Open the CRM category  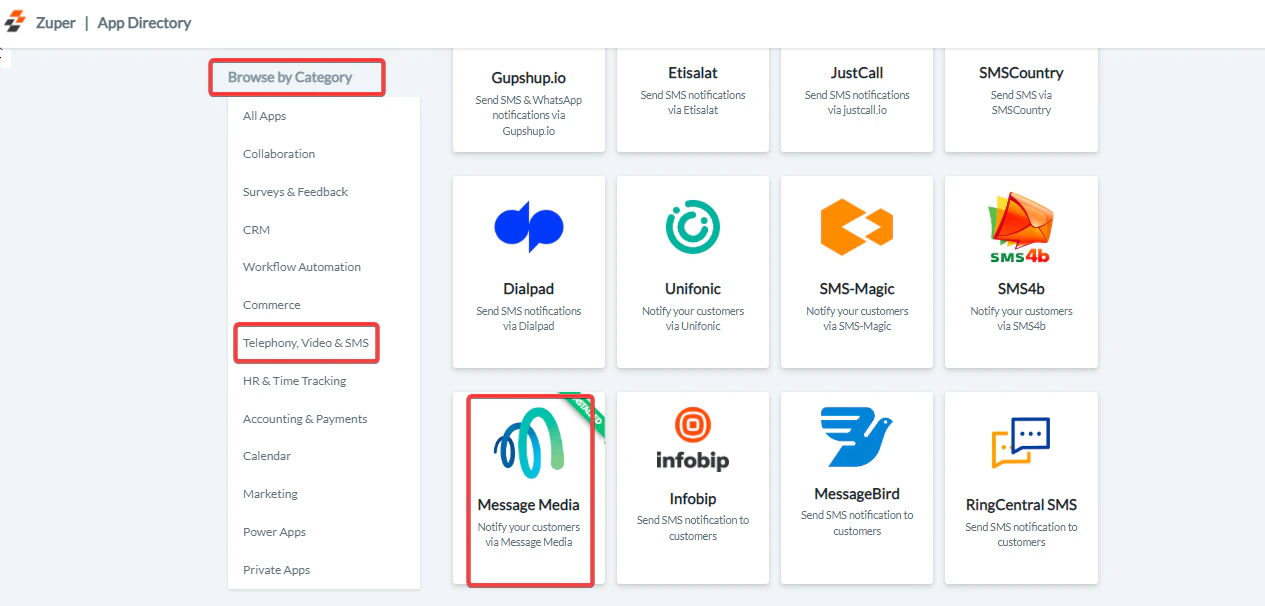click(256, 230)
